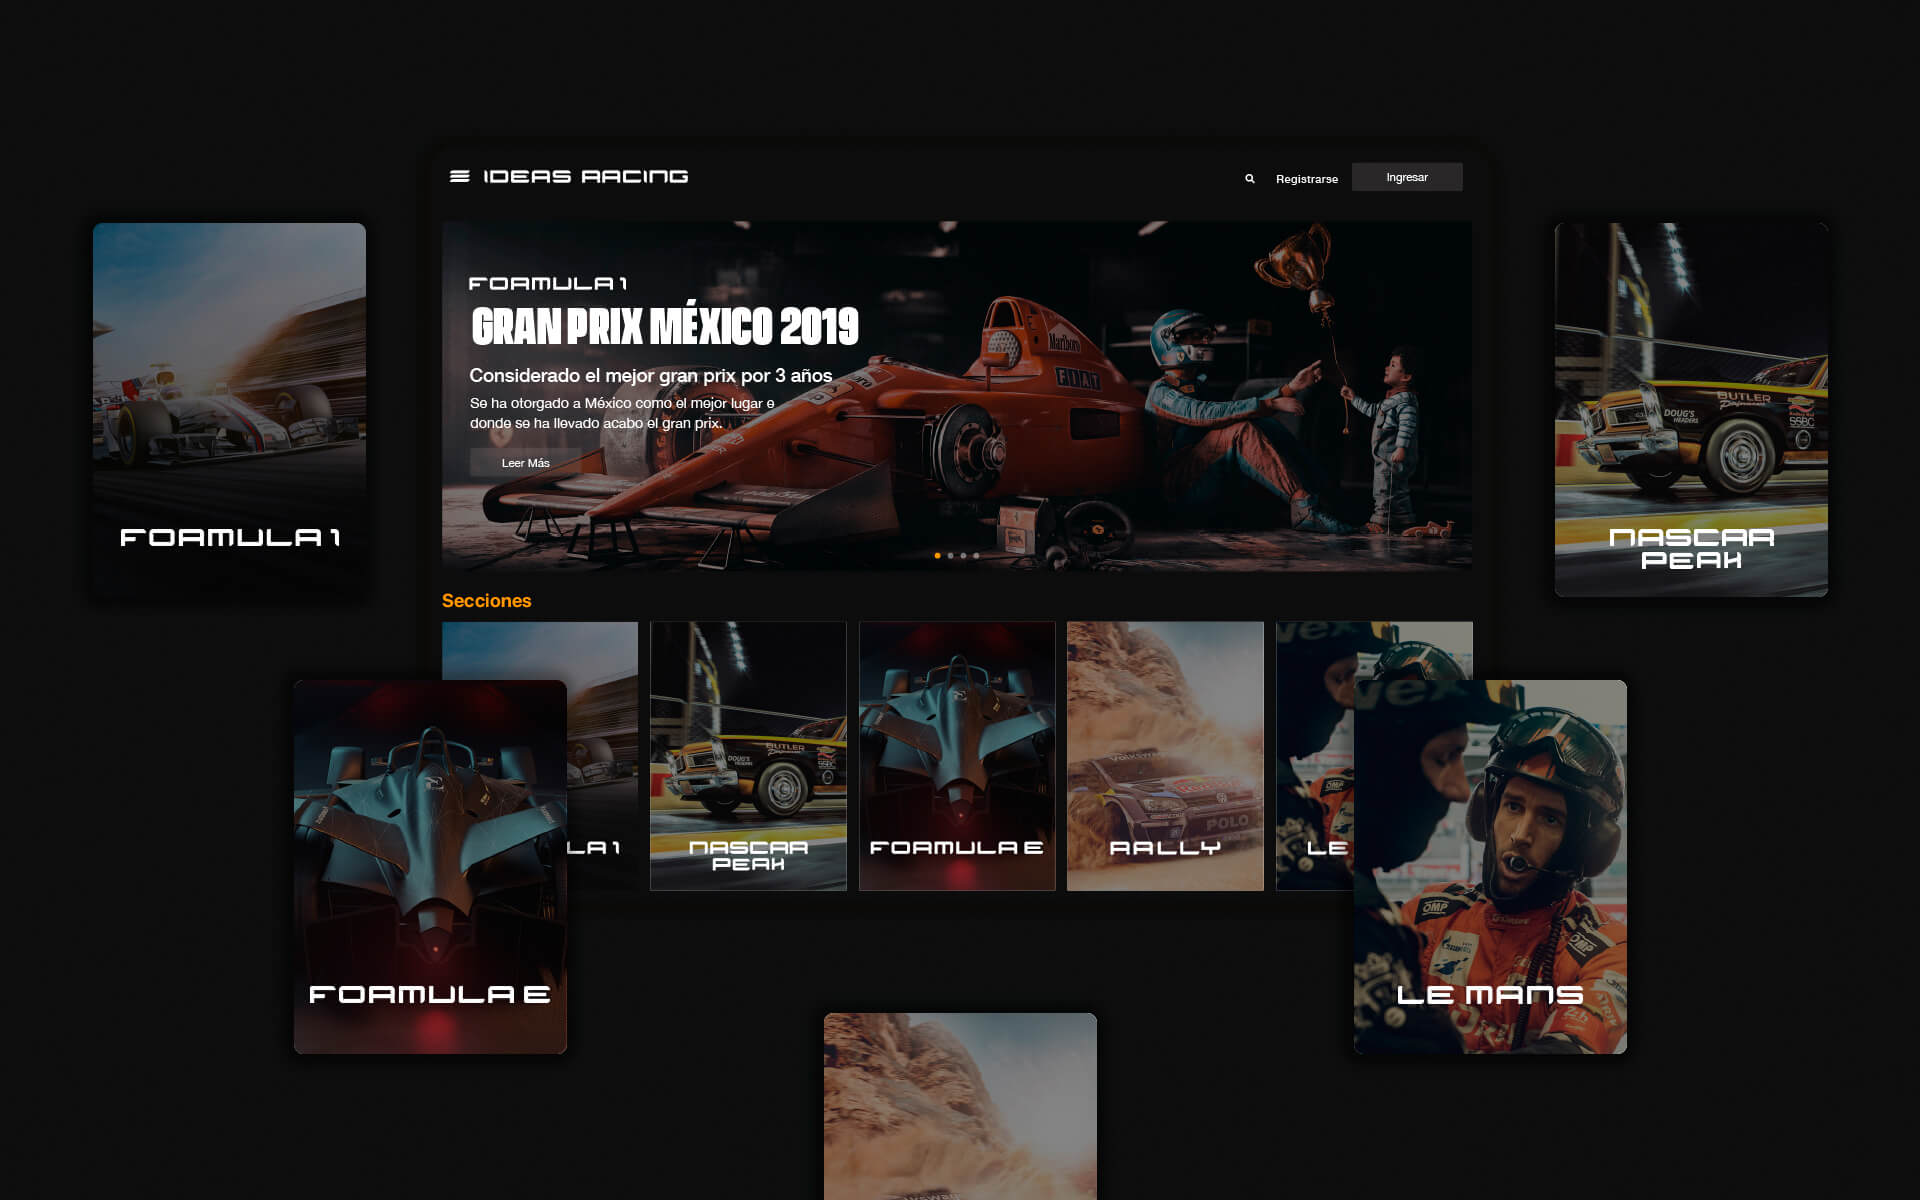The height and width of the screenshot is (1200, 1920).
Task: Click the Secciones heading
Action: pyautogui.click(x=486, y=601)
